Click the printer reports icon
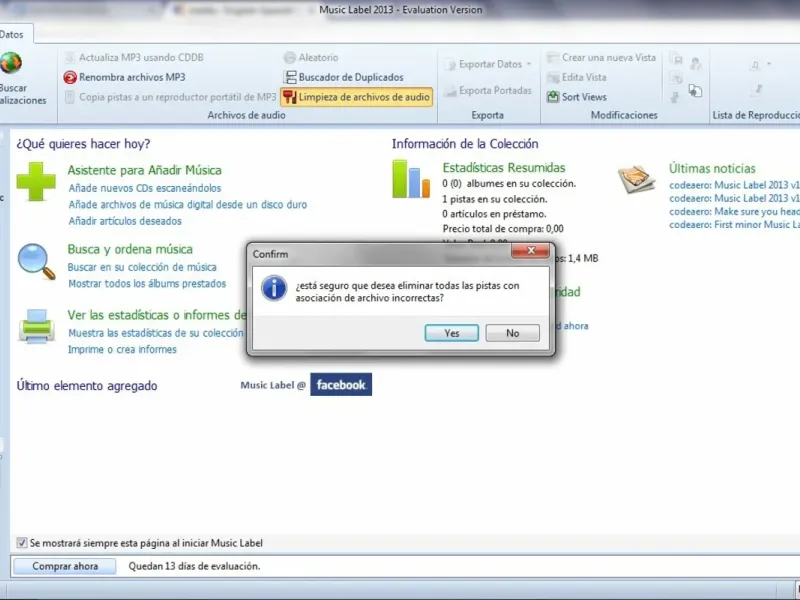The height and width of the screenshot is (600, 800). (x=36, y=327)
